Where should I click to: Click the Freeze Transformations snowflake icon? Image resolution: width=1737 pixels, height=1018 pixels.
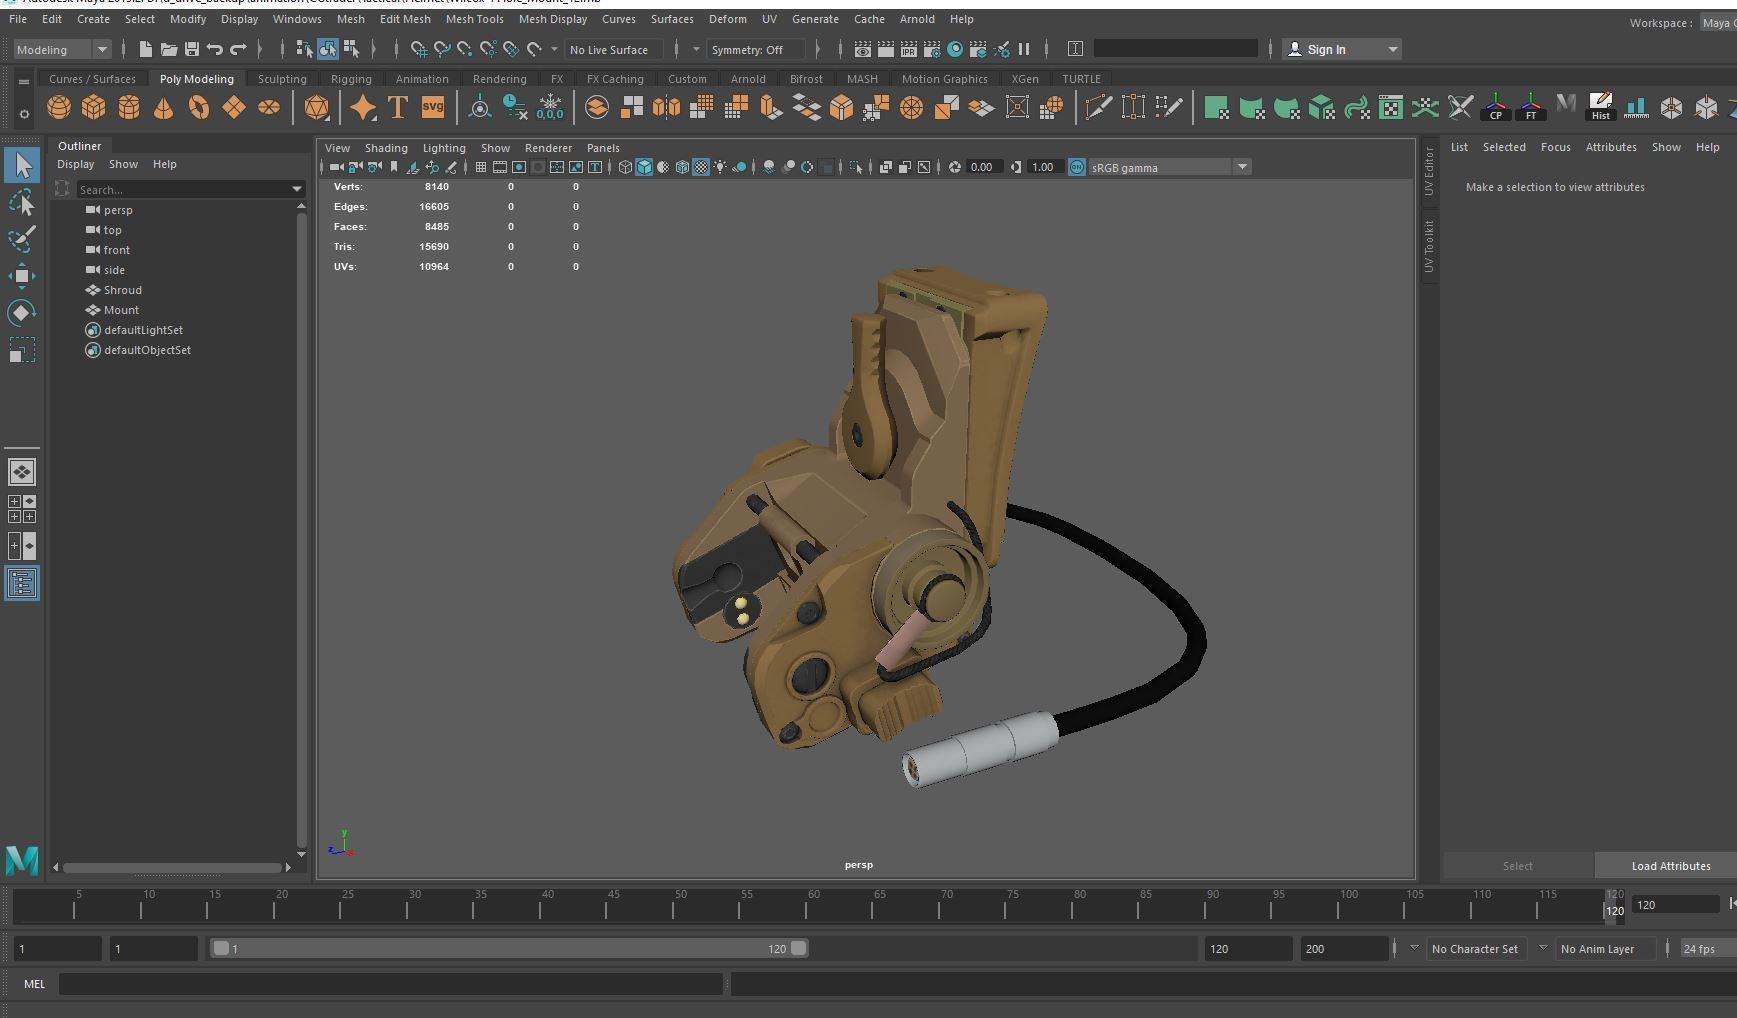550,107
